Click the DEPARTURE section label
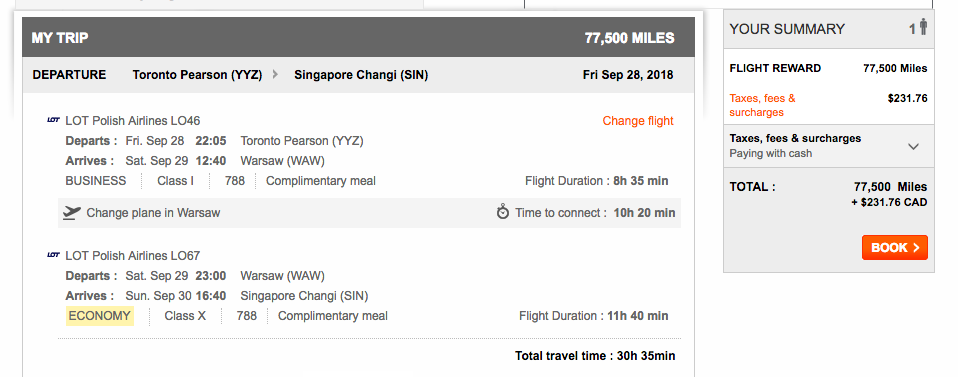Viewport: 958px width, 377px height. coord(69,75)
